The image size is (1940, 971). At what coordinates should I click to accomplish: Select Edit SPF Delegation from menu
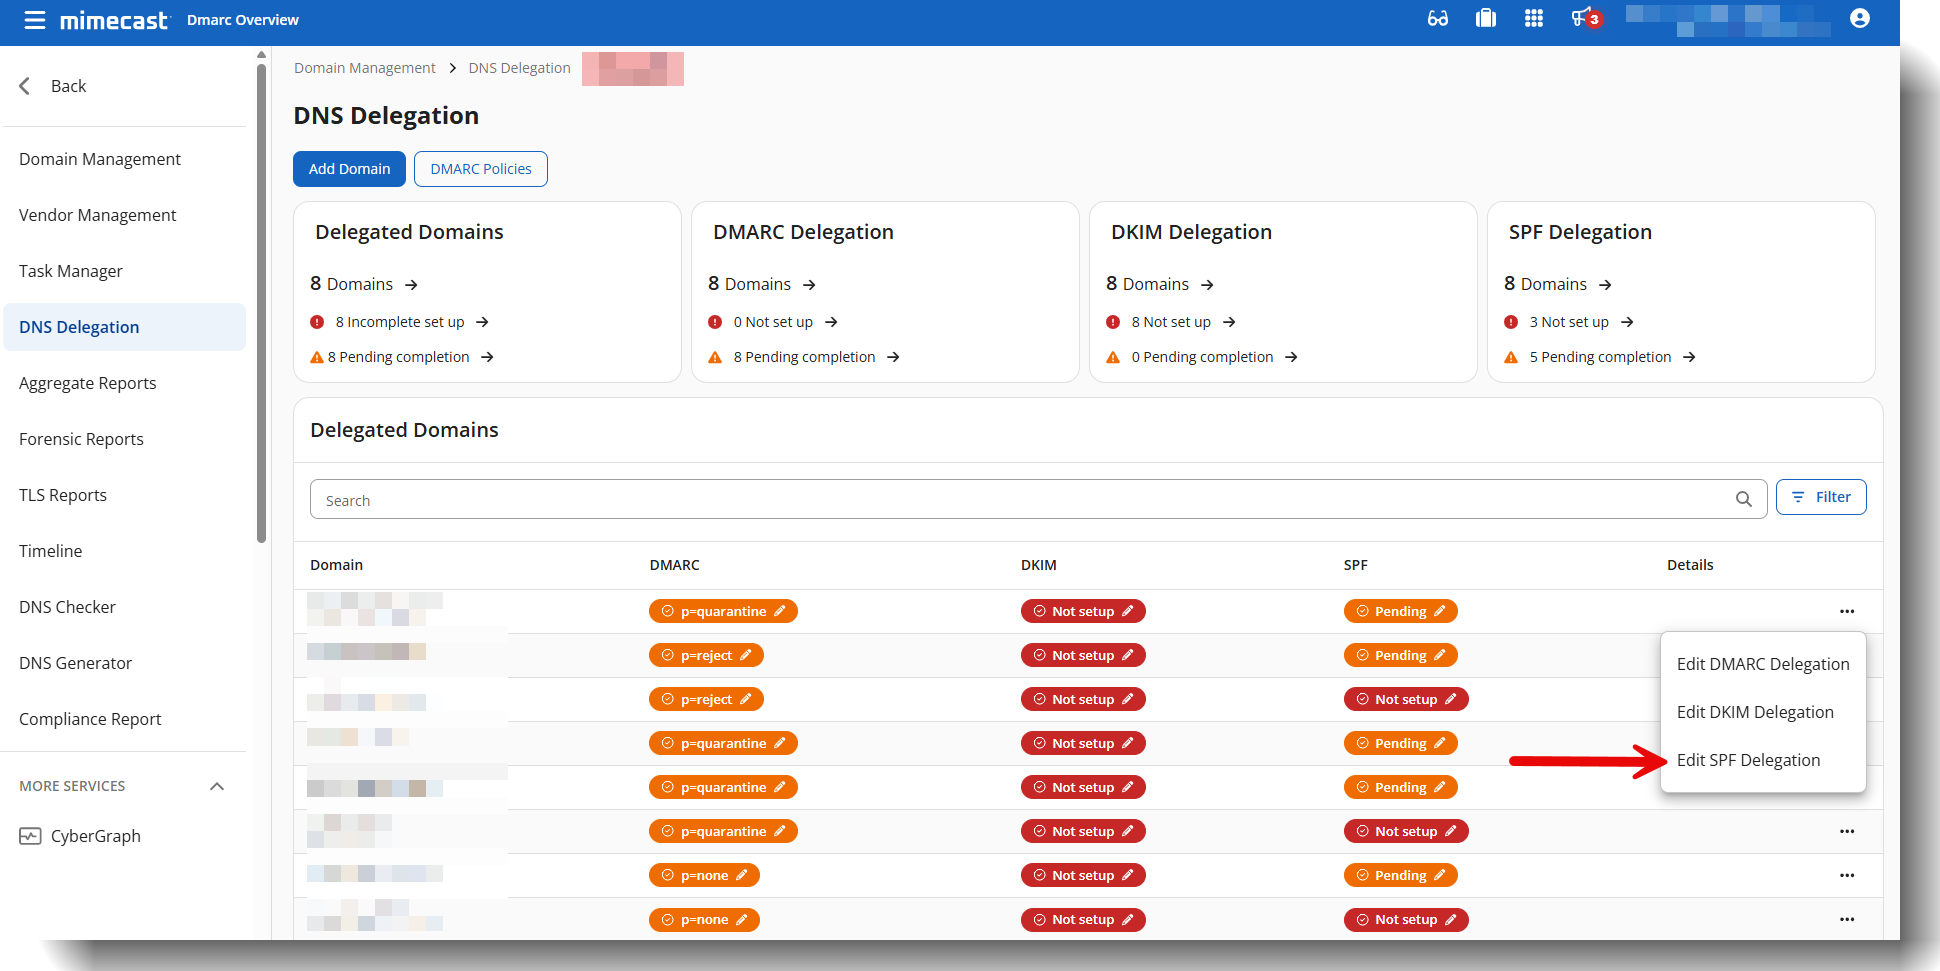[1748, 760]
